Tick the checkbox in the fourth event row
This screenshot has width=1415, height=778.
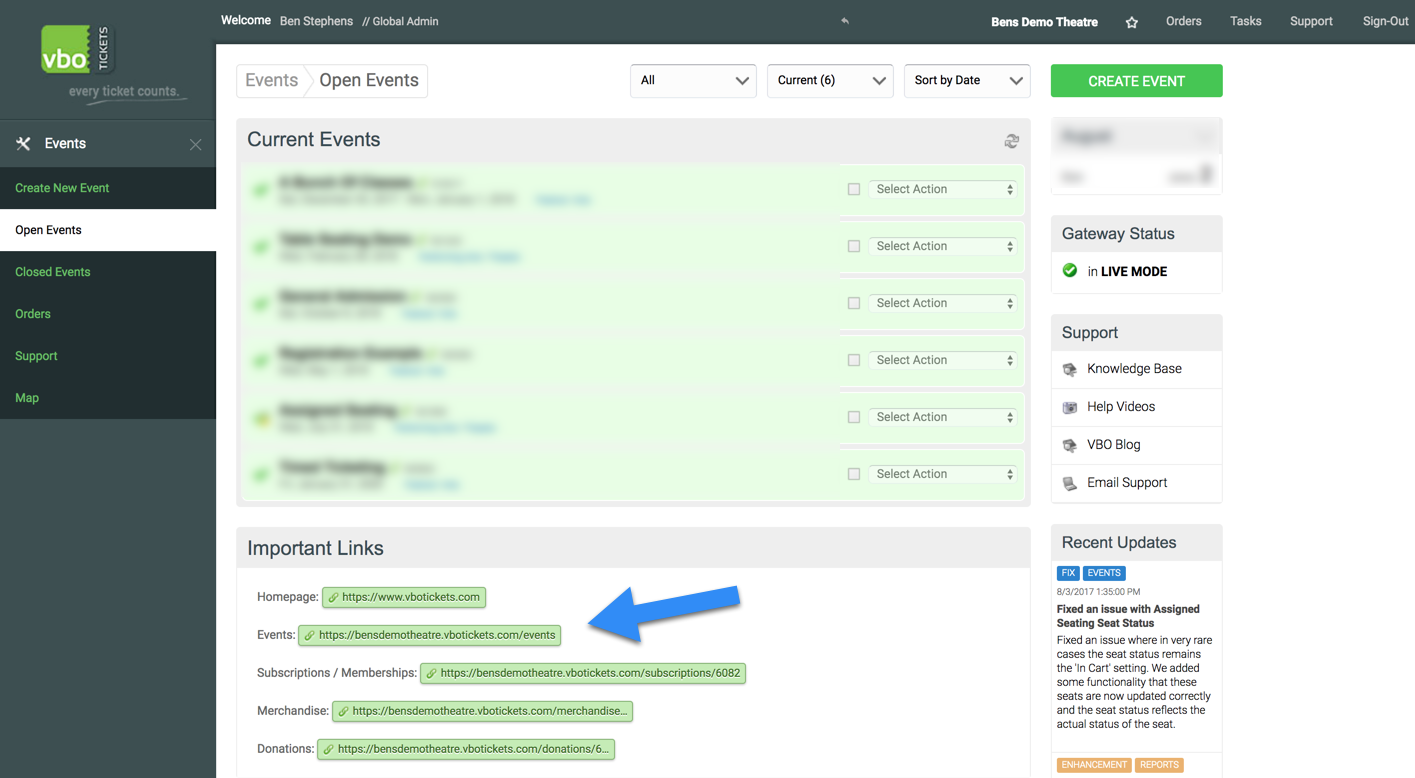coord(854,360)
